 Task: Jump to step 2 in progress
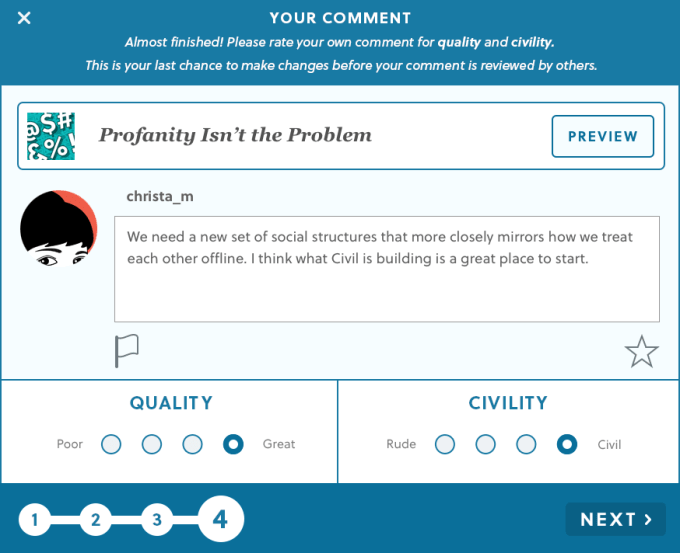[x=95, y=520]
